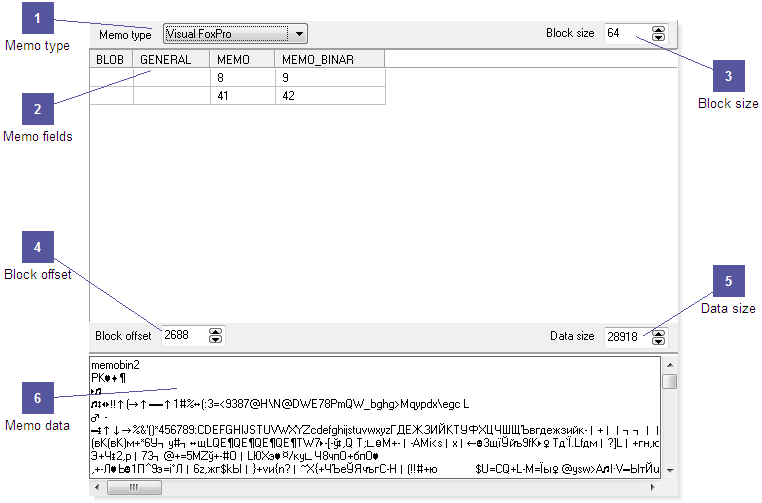The image size is (762, 503).
Task: Select the BLOB column header
Action: [x=111, y=59]
